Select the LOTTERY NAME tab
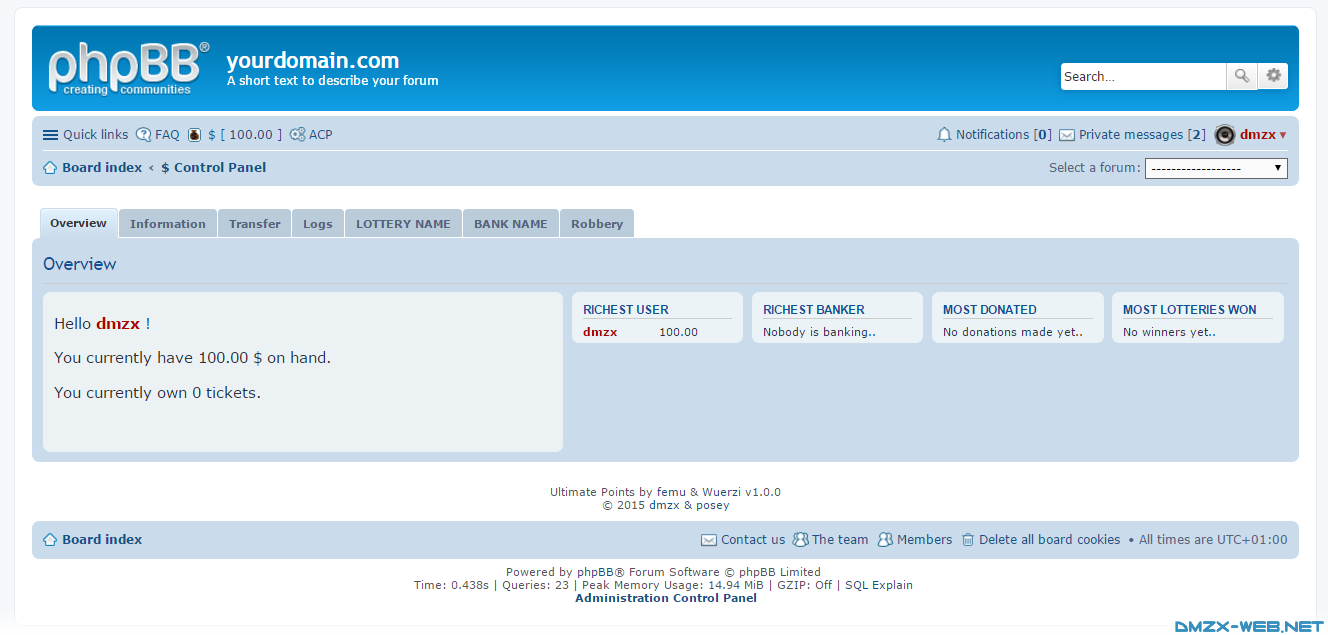This screenshot has height=635, width=1328. (x=403, y=224)
